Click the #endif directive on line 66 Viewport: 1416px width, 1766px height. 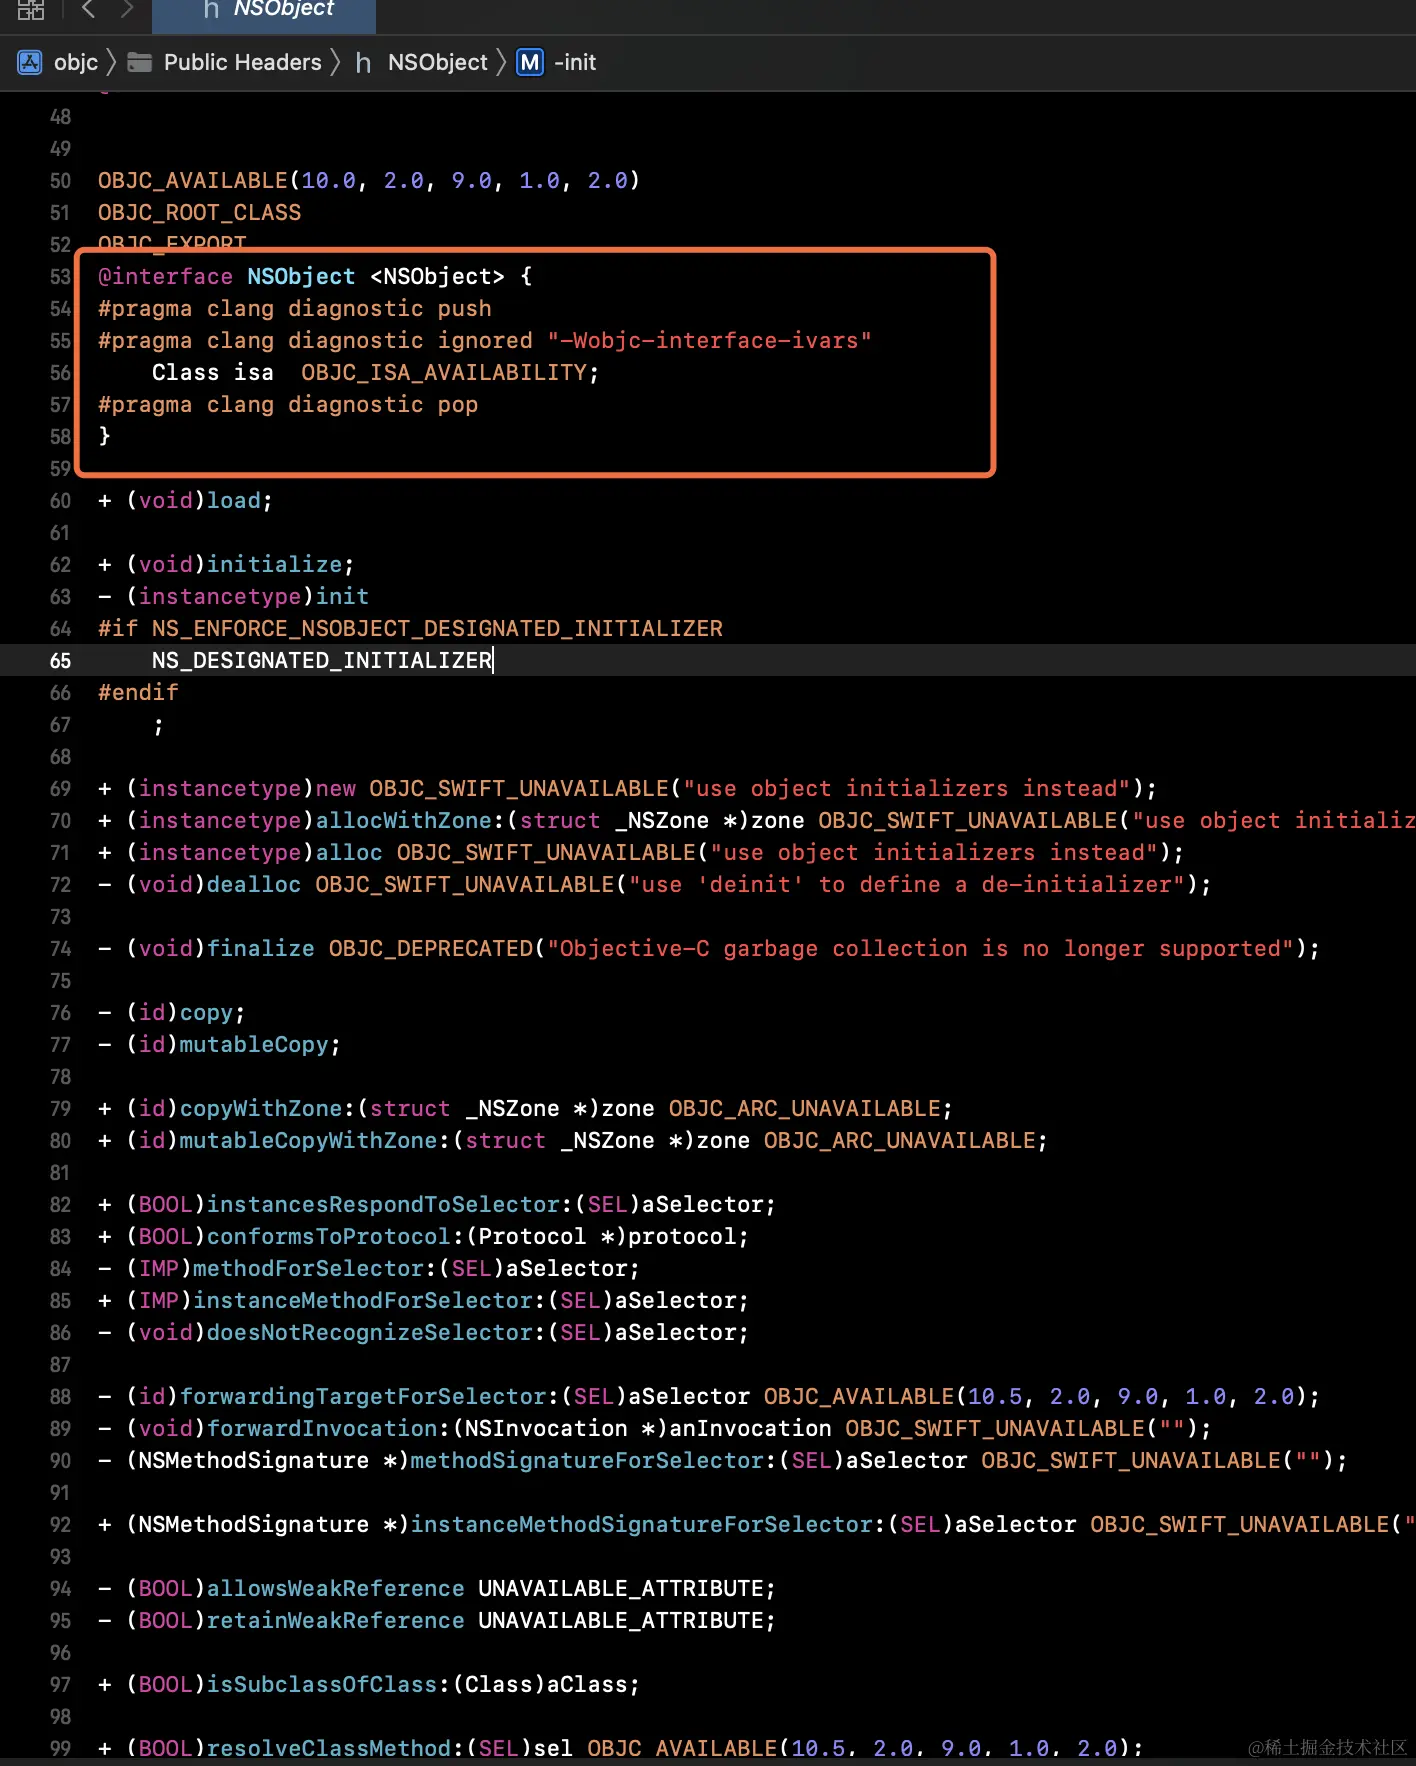(x=138, y=693)
